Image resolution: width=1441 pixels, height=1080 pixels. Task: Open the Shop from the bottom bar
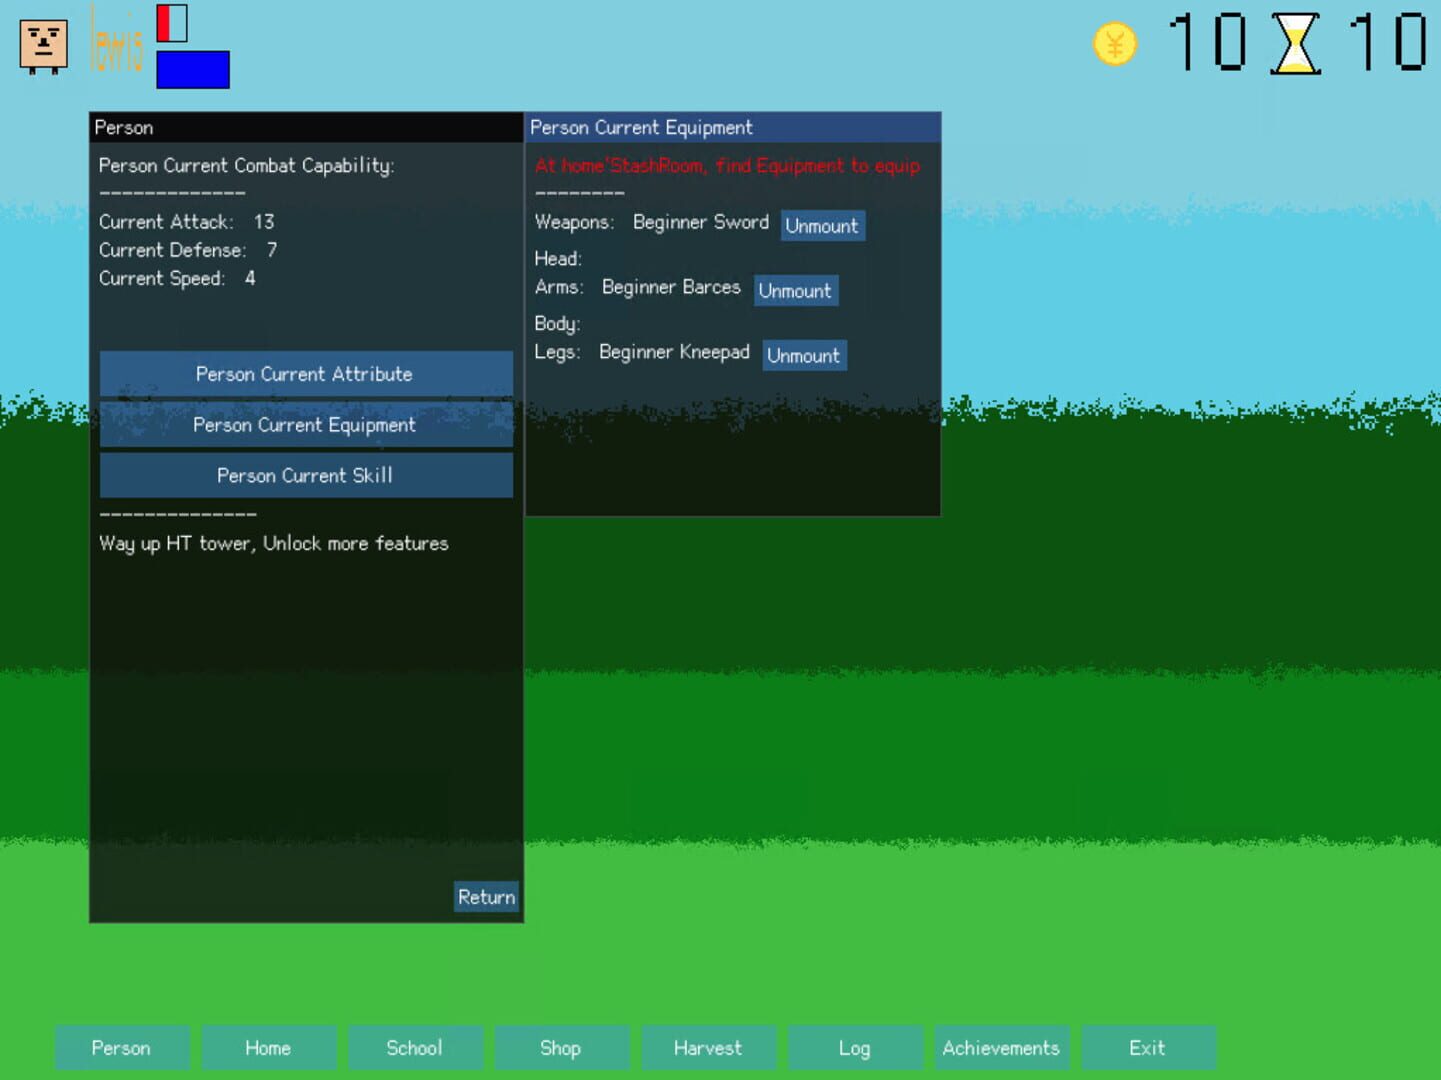tap(562, 1048)
